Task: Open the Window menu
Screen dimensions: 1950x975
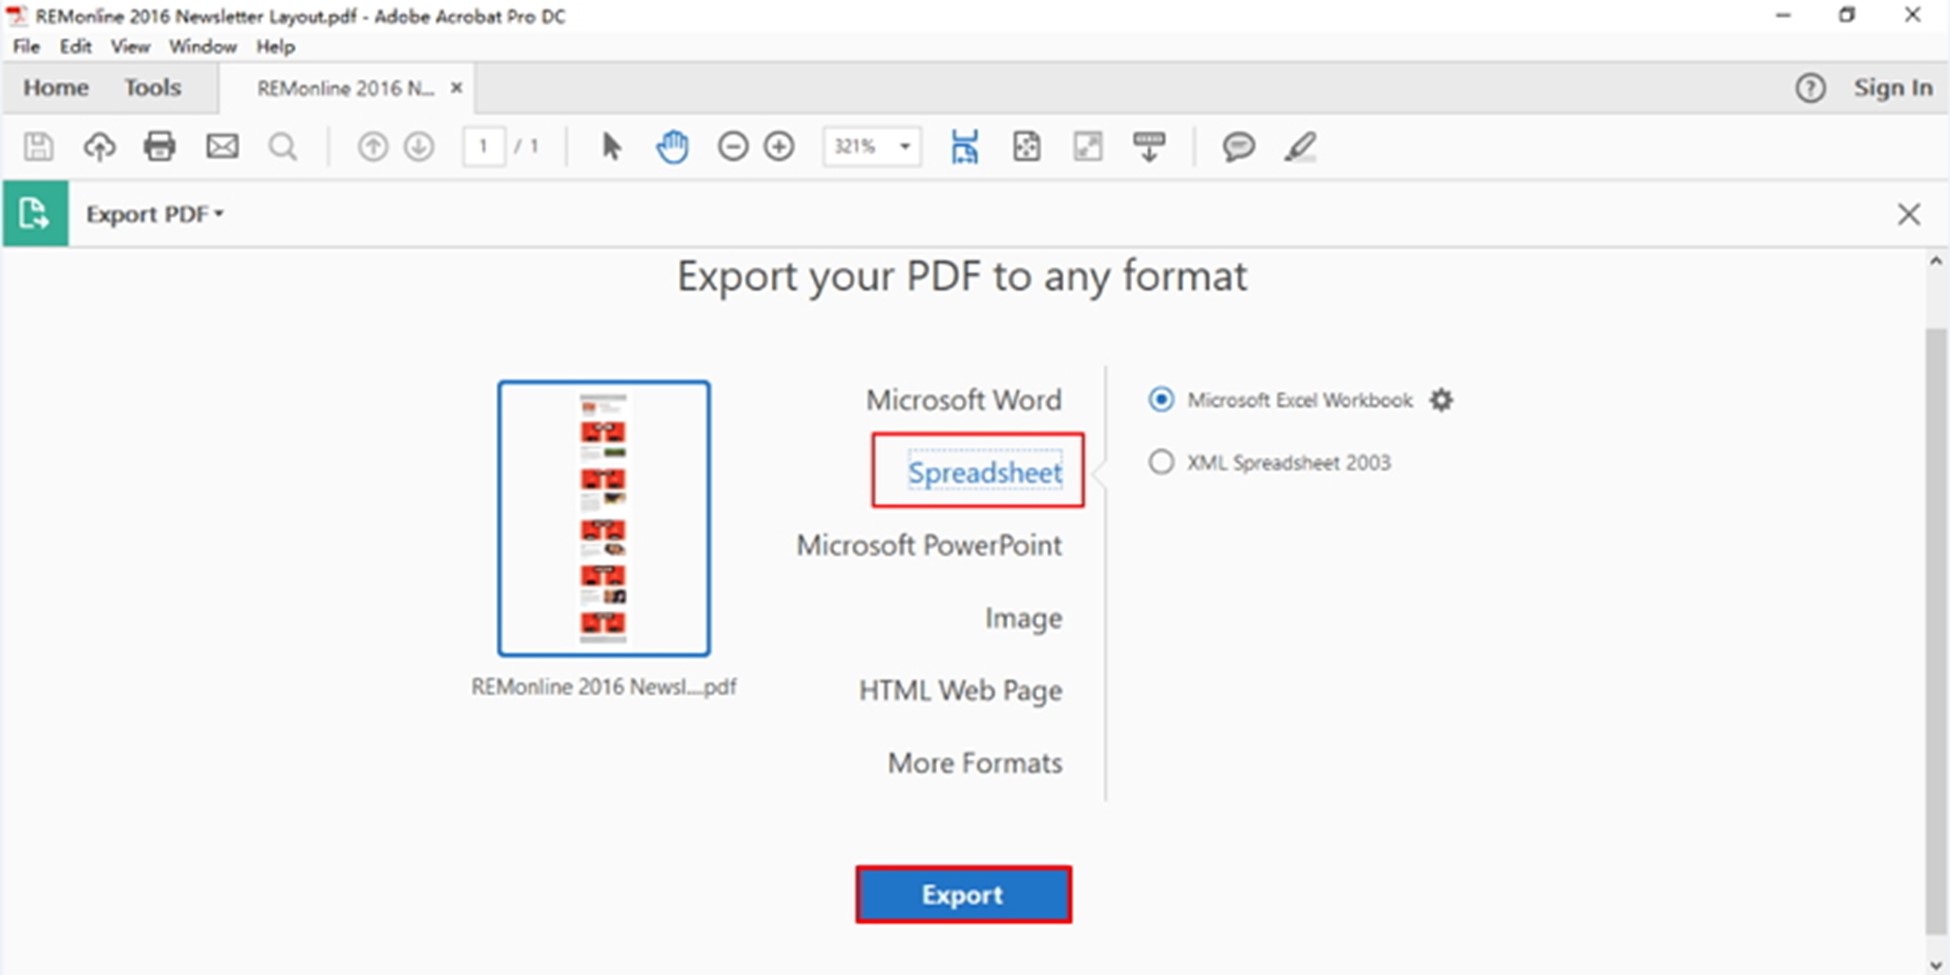Action: click(203, 47)
